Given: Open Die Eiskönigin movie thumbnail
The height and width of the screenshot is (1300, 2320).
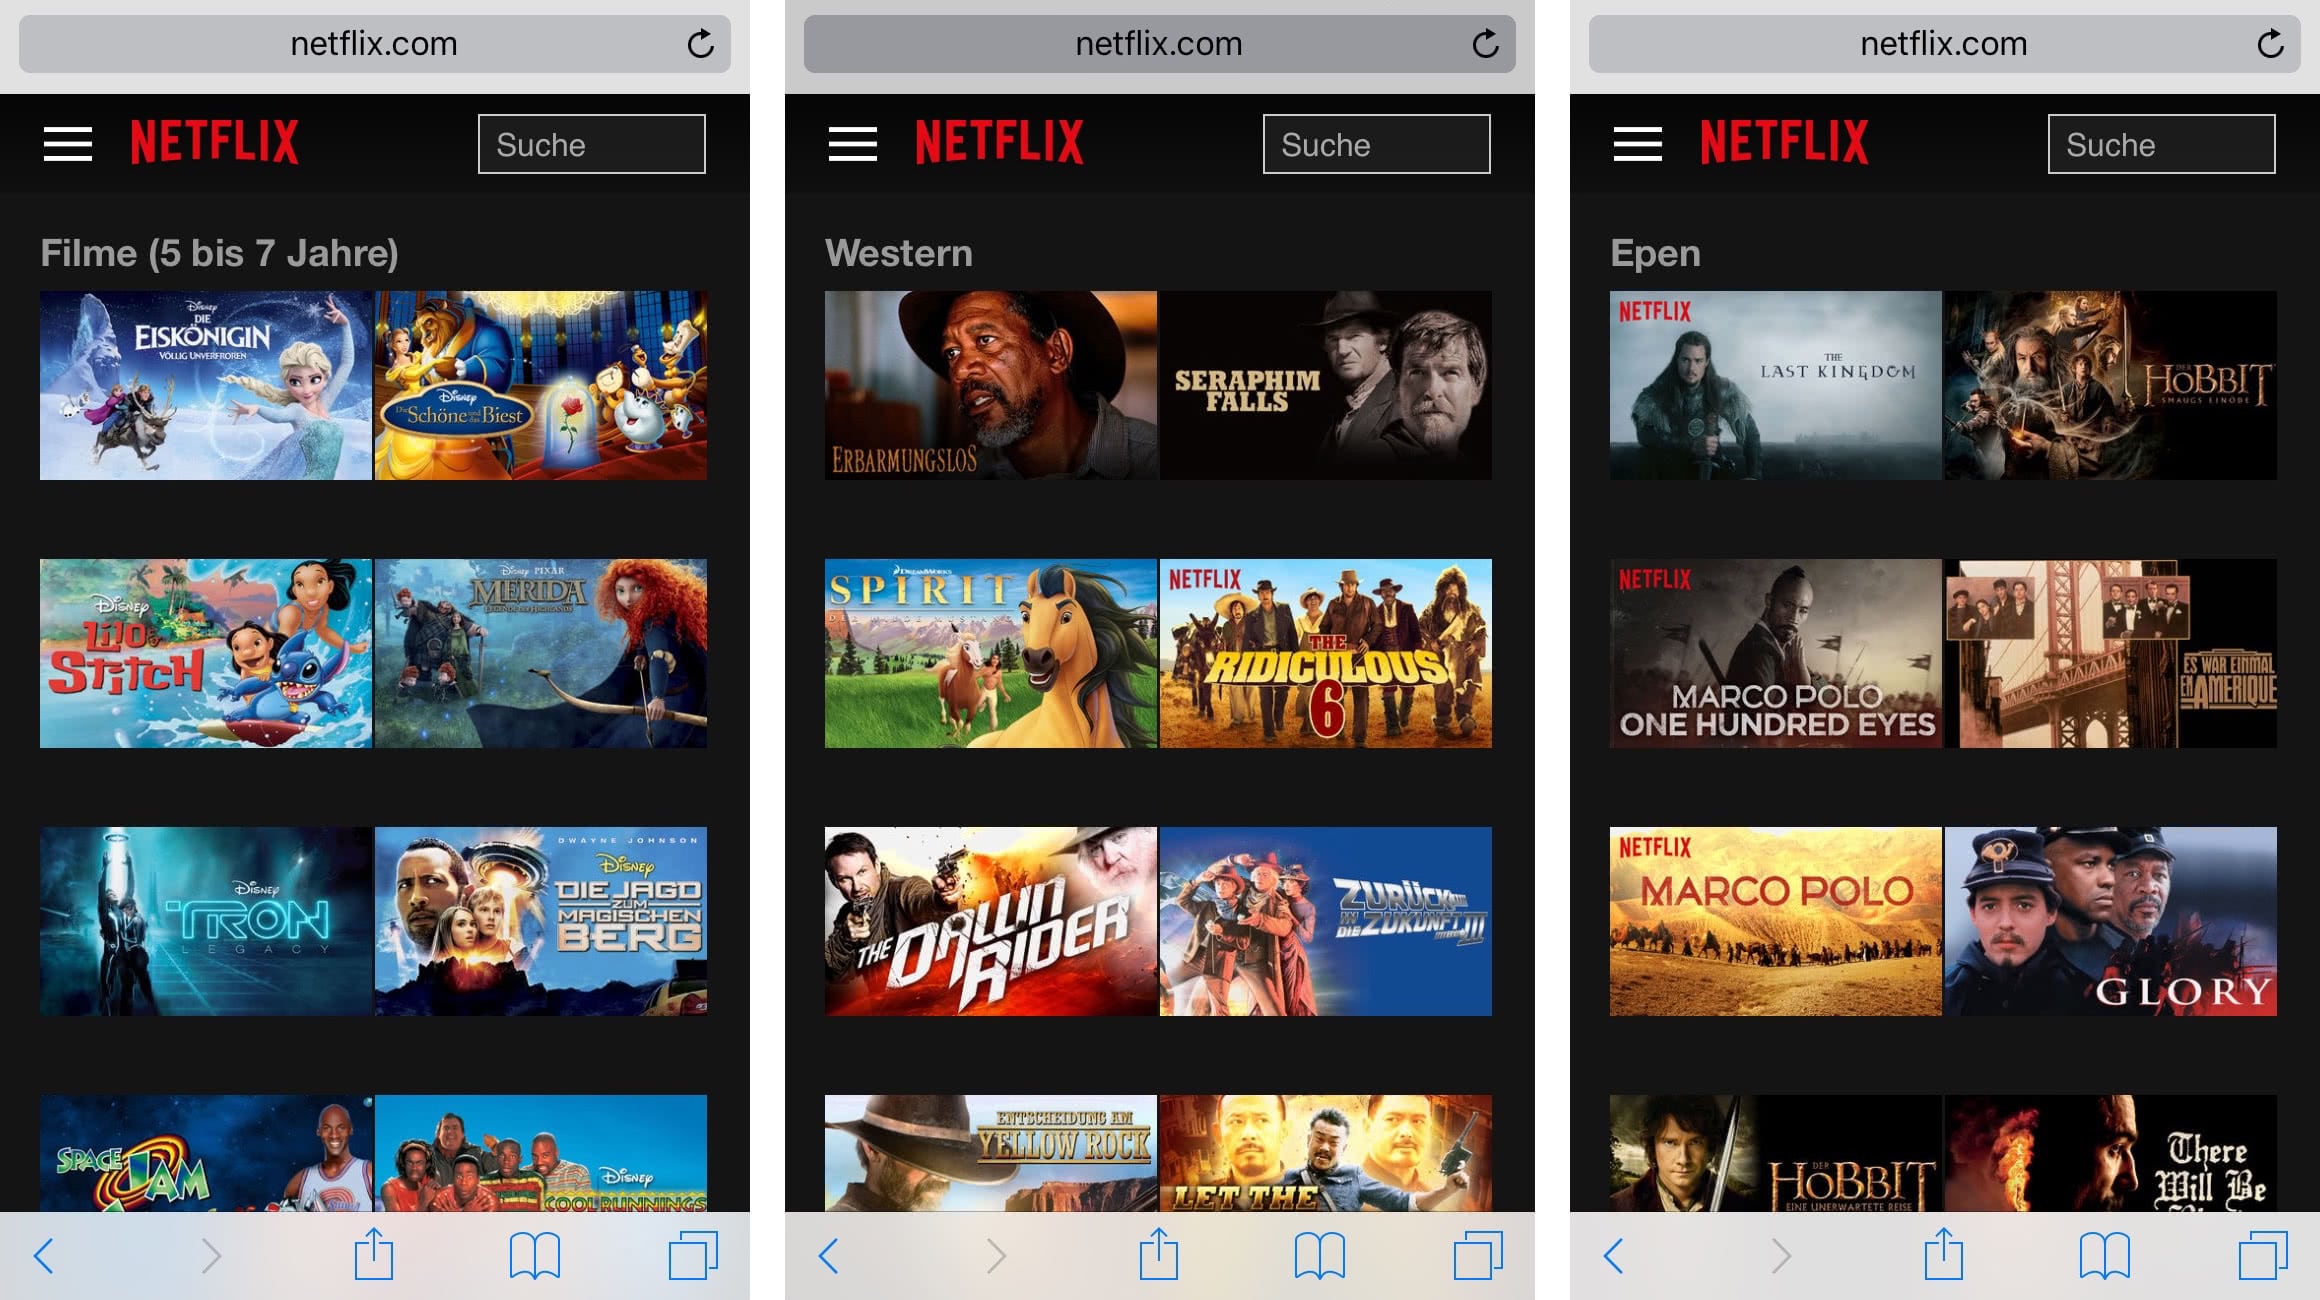Looking at the screenshot, I should (x=206, y=385).
